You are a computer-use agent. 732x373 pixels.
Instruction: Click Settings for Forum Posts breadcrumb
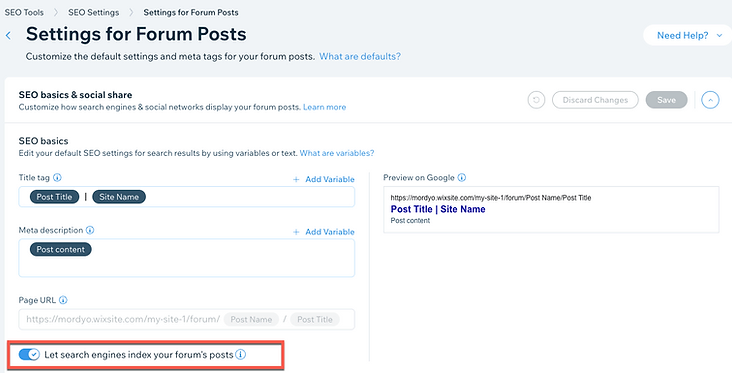pyautogui.click(x=191, y=13)
